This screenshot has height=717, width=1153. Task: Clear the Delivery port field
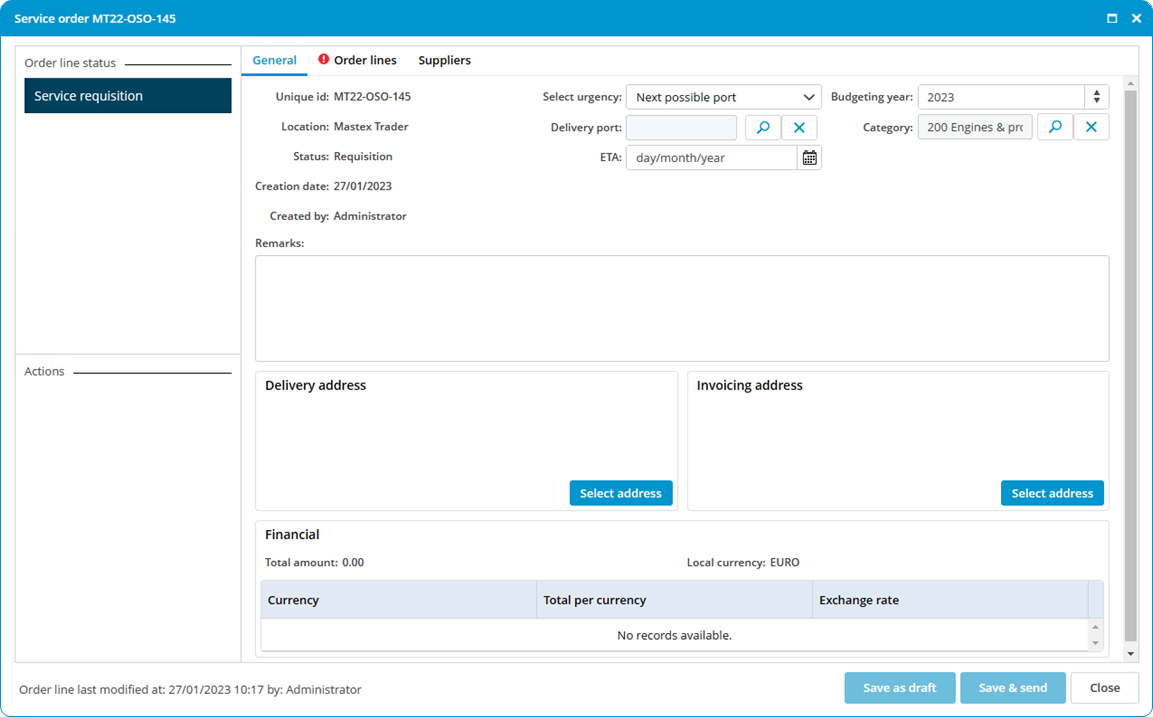coord(799,127)
